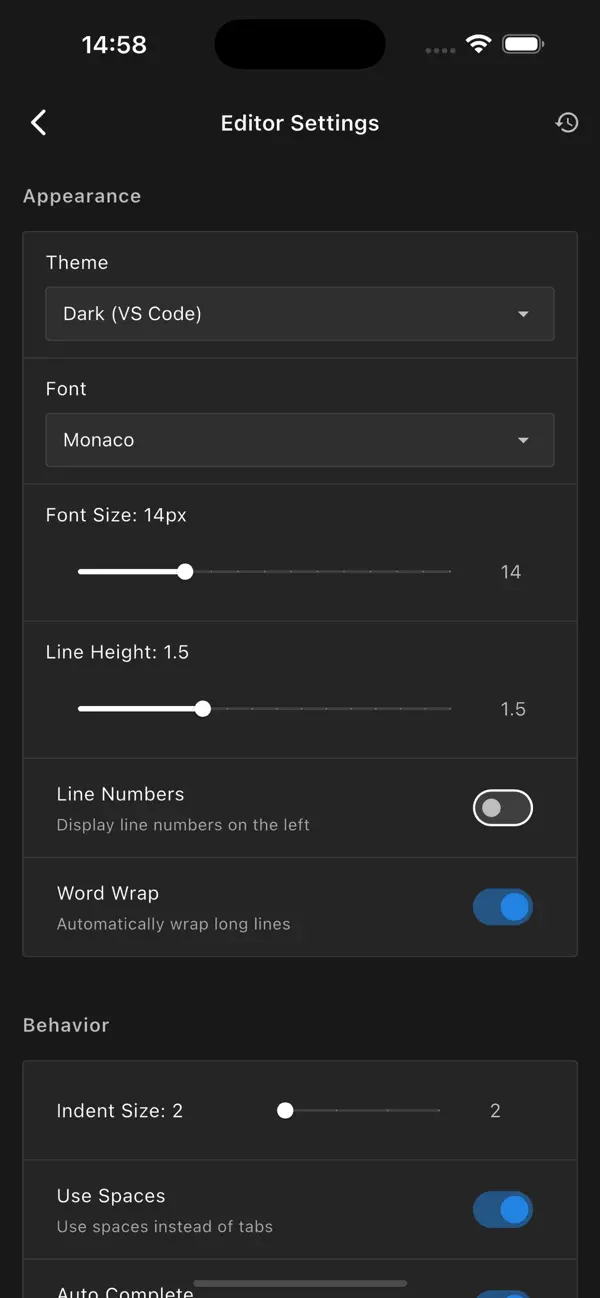
Task: Enable the Line Numbers toggle
Action: 502,807
